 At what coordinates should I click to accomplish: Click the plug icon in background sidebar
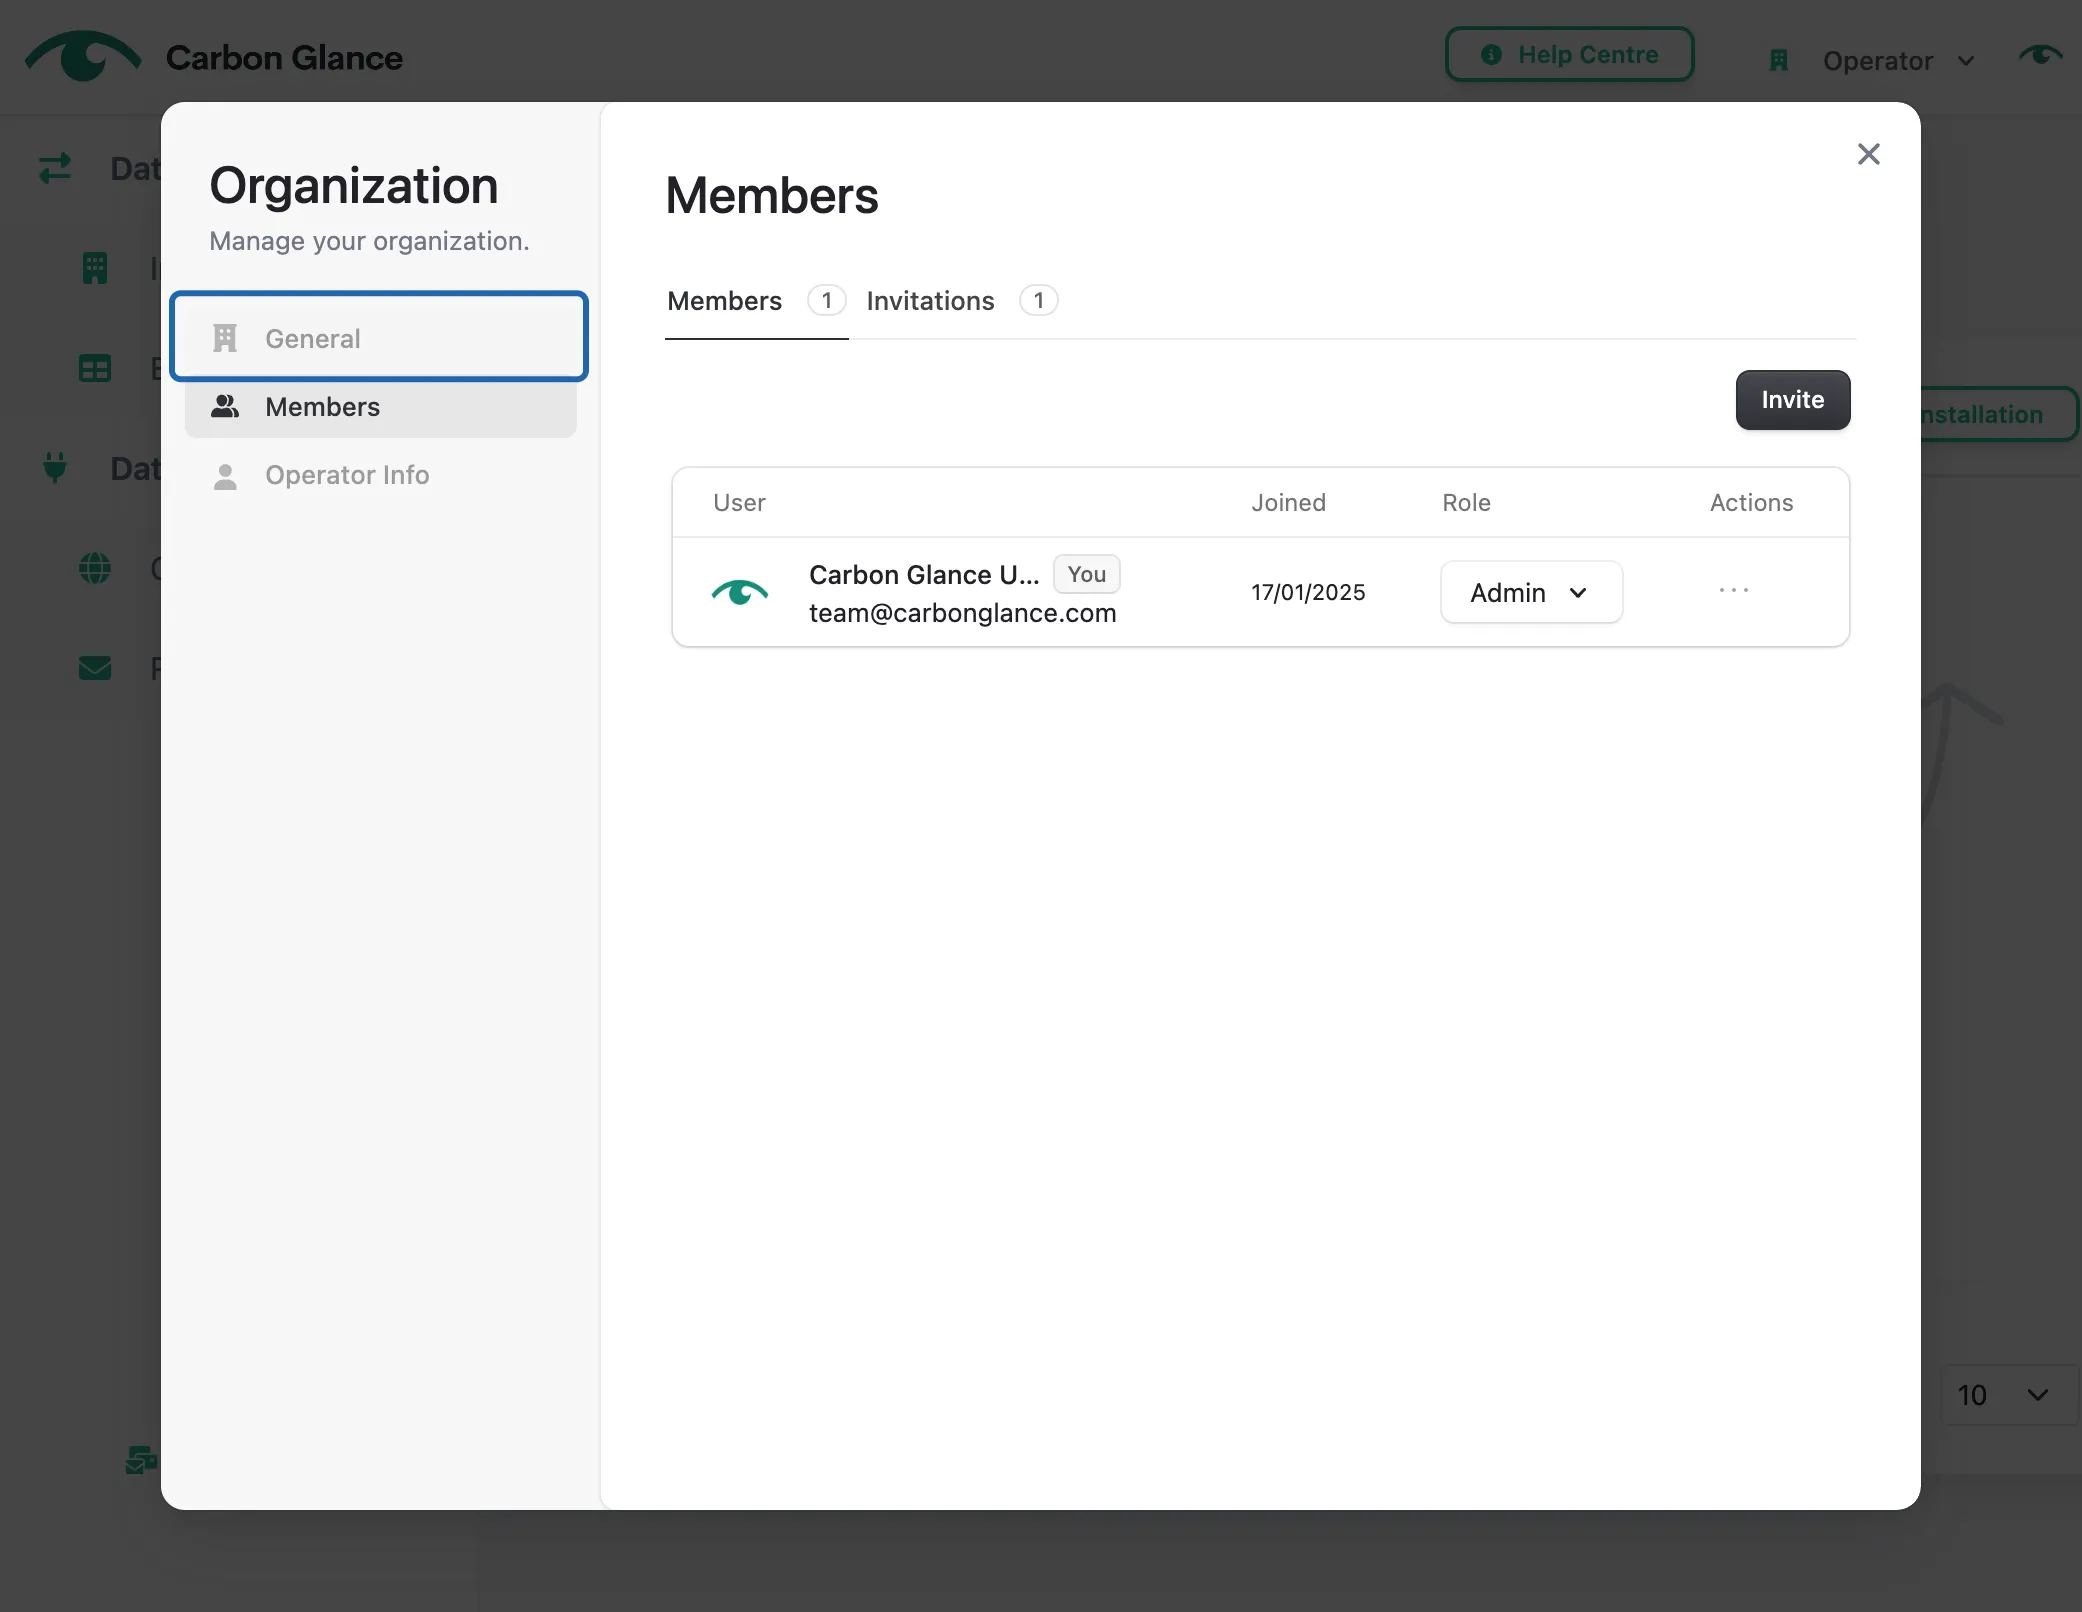tap(55, 467)
